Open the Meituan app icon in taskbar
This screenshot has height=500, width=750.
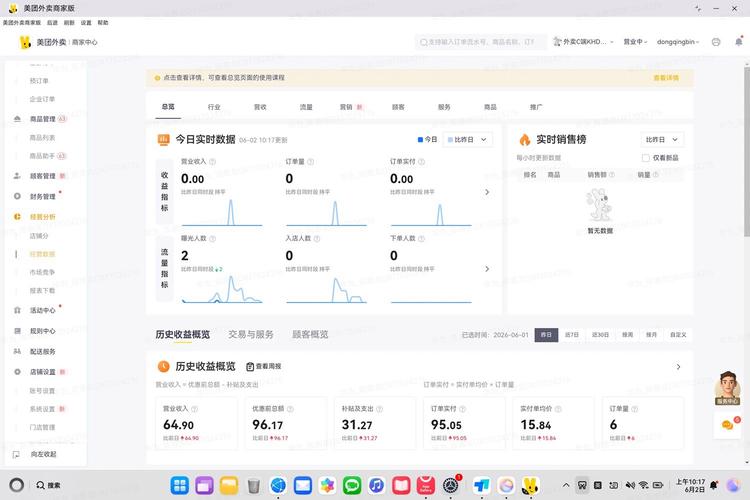click(x=530, y=486)
